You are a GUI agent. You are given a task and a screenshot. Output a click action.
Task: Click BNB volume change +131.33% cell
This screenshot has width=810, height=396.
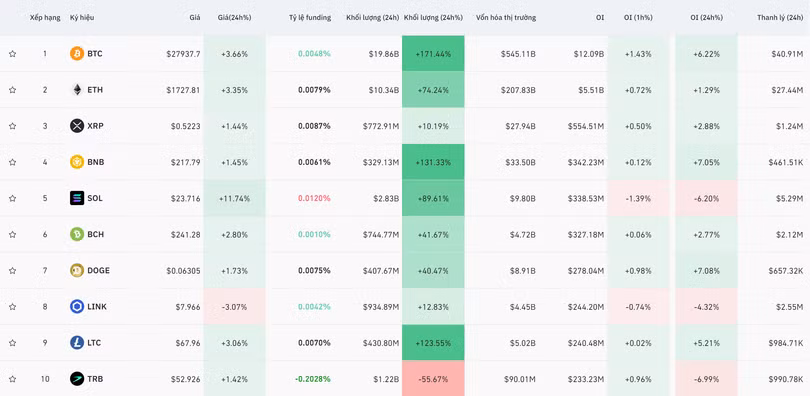click(x=433, y=162)
